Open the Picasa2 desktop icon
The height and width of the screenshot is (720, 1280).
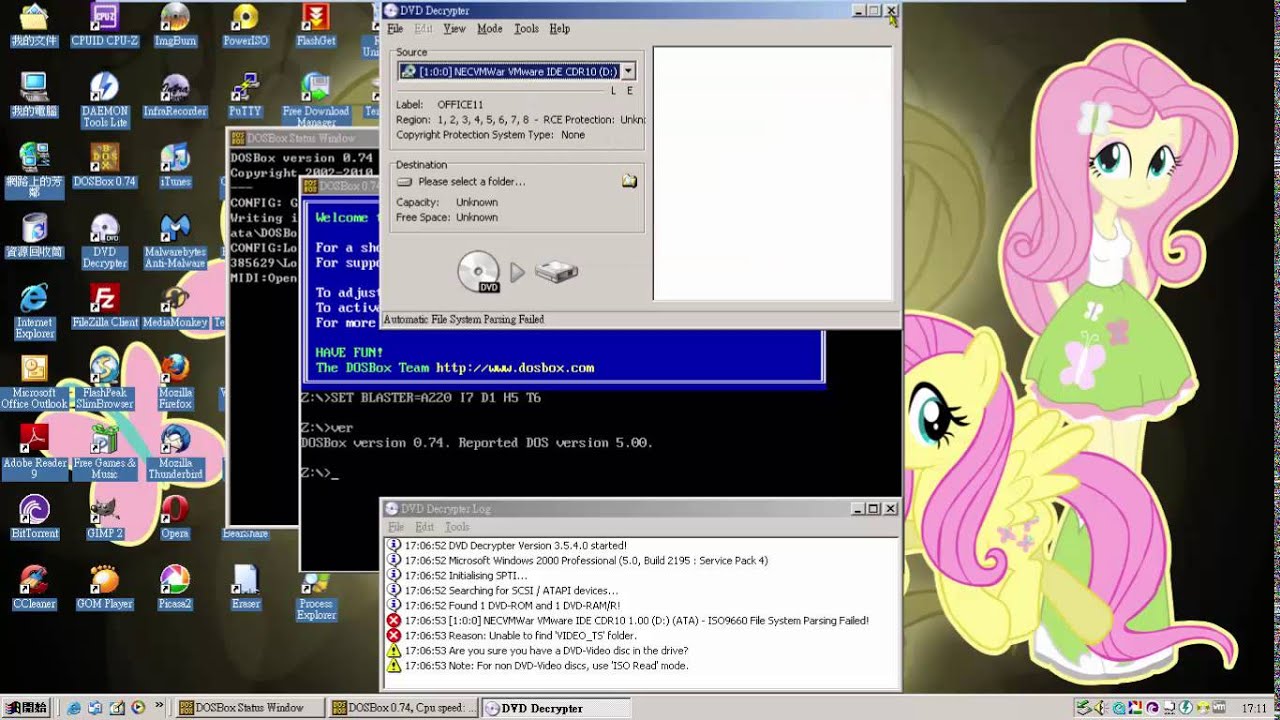coord(175,588)
